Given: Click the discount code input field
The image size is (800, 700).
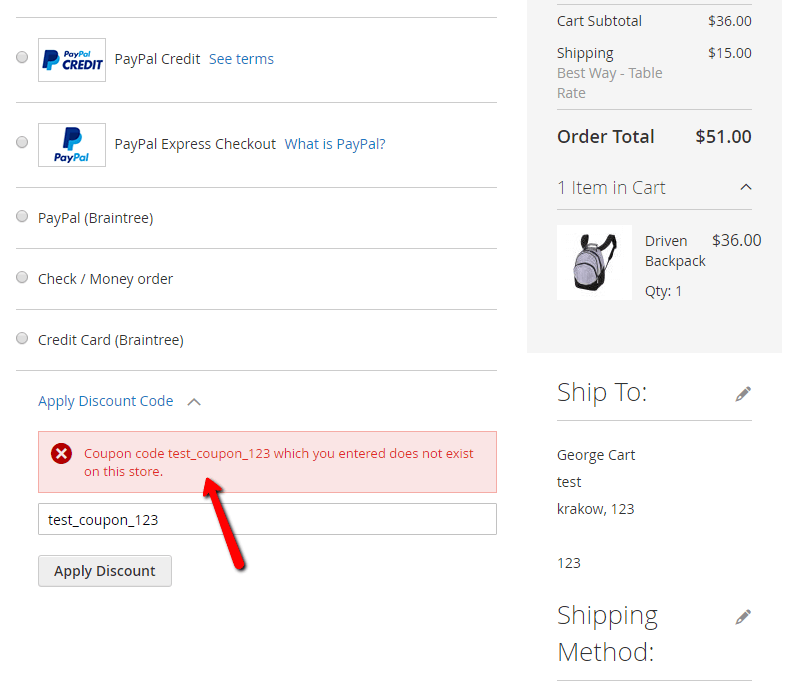Looking at the screenshot, I should click(x=267, y=519).
